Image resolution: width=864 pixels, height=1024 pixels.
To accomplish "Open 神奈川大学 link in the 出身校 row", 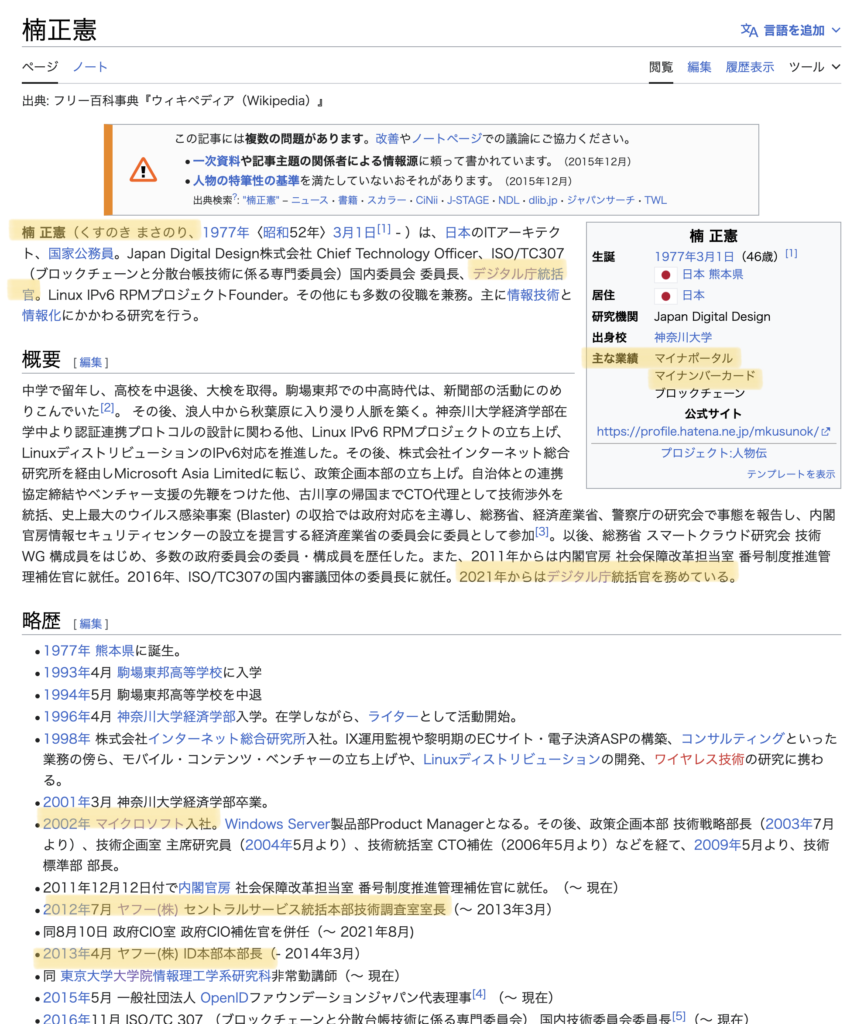I will tap(683, 337).
